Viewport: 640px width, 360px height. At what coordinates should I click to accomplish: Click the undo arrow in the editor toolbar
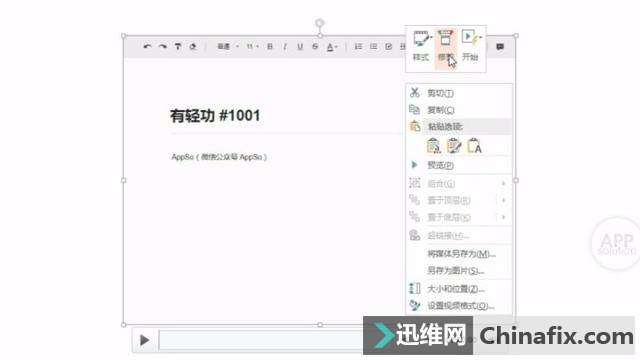coord(147,47)
